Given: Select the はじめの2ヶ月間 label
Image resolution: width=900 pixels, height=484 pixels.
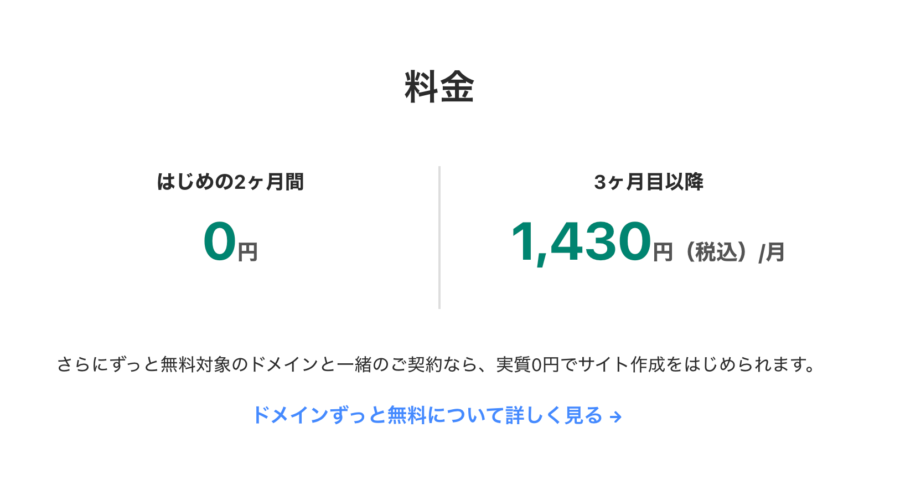Looking at the screenshot, I should (230, 182).
